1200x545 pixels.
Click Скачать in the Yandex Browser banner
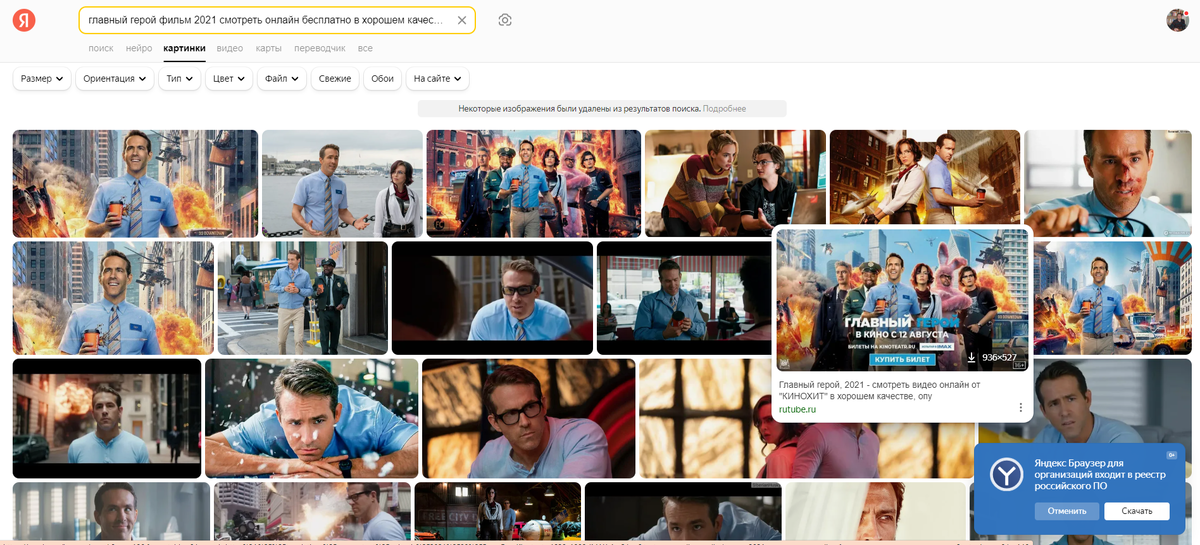1137,511
